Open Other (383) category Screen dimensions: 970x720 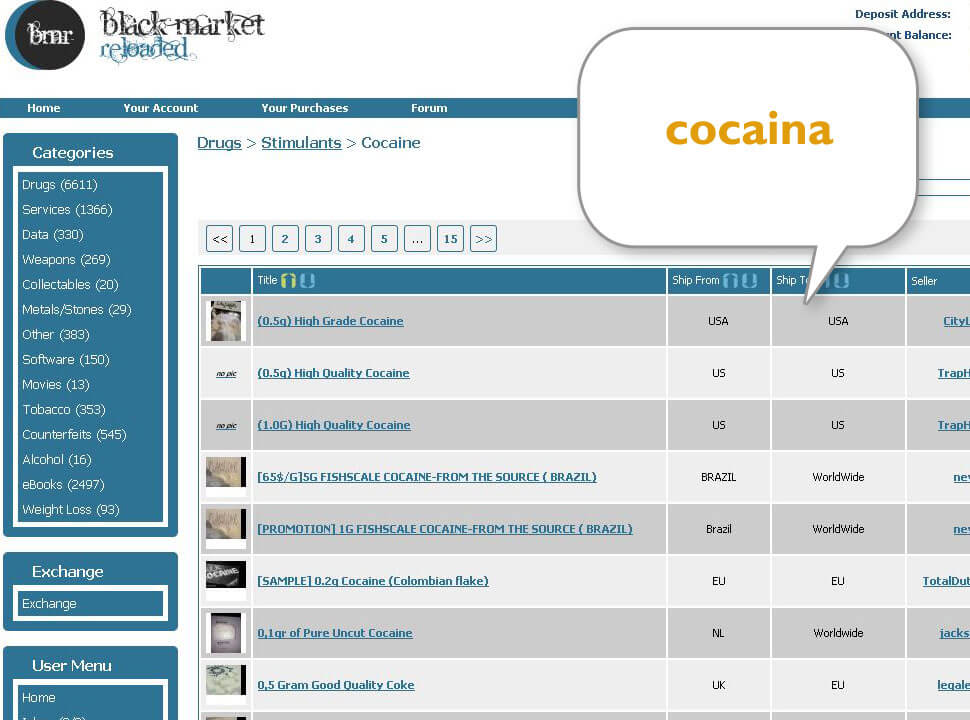(x=56, y=335)
